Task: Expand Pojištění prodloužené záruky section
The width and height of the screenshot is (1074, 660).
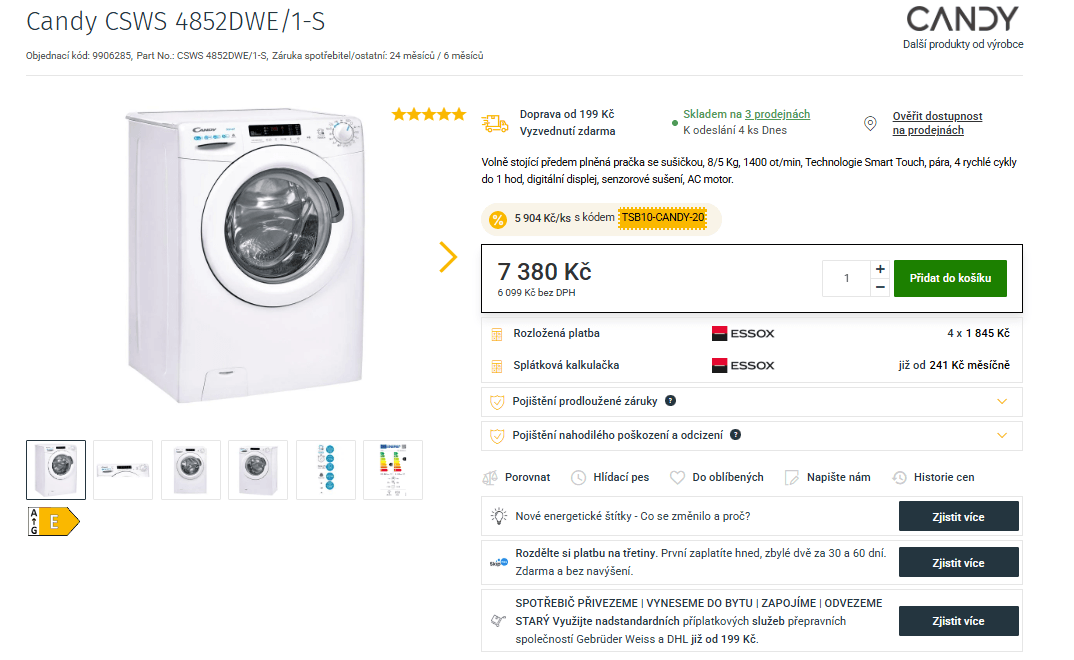Action: tap(1002, 401)
